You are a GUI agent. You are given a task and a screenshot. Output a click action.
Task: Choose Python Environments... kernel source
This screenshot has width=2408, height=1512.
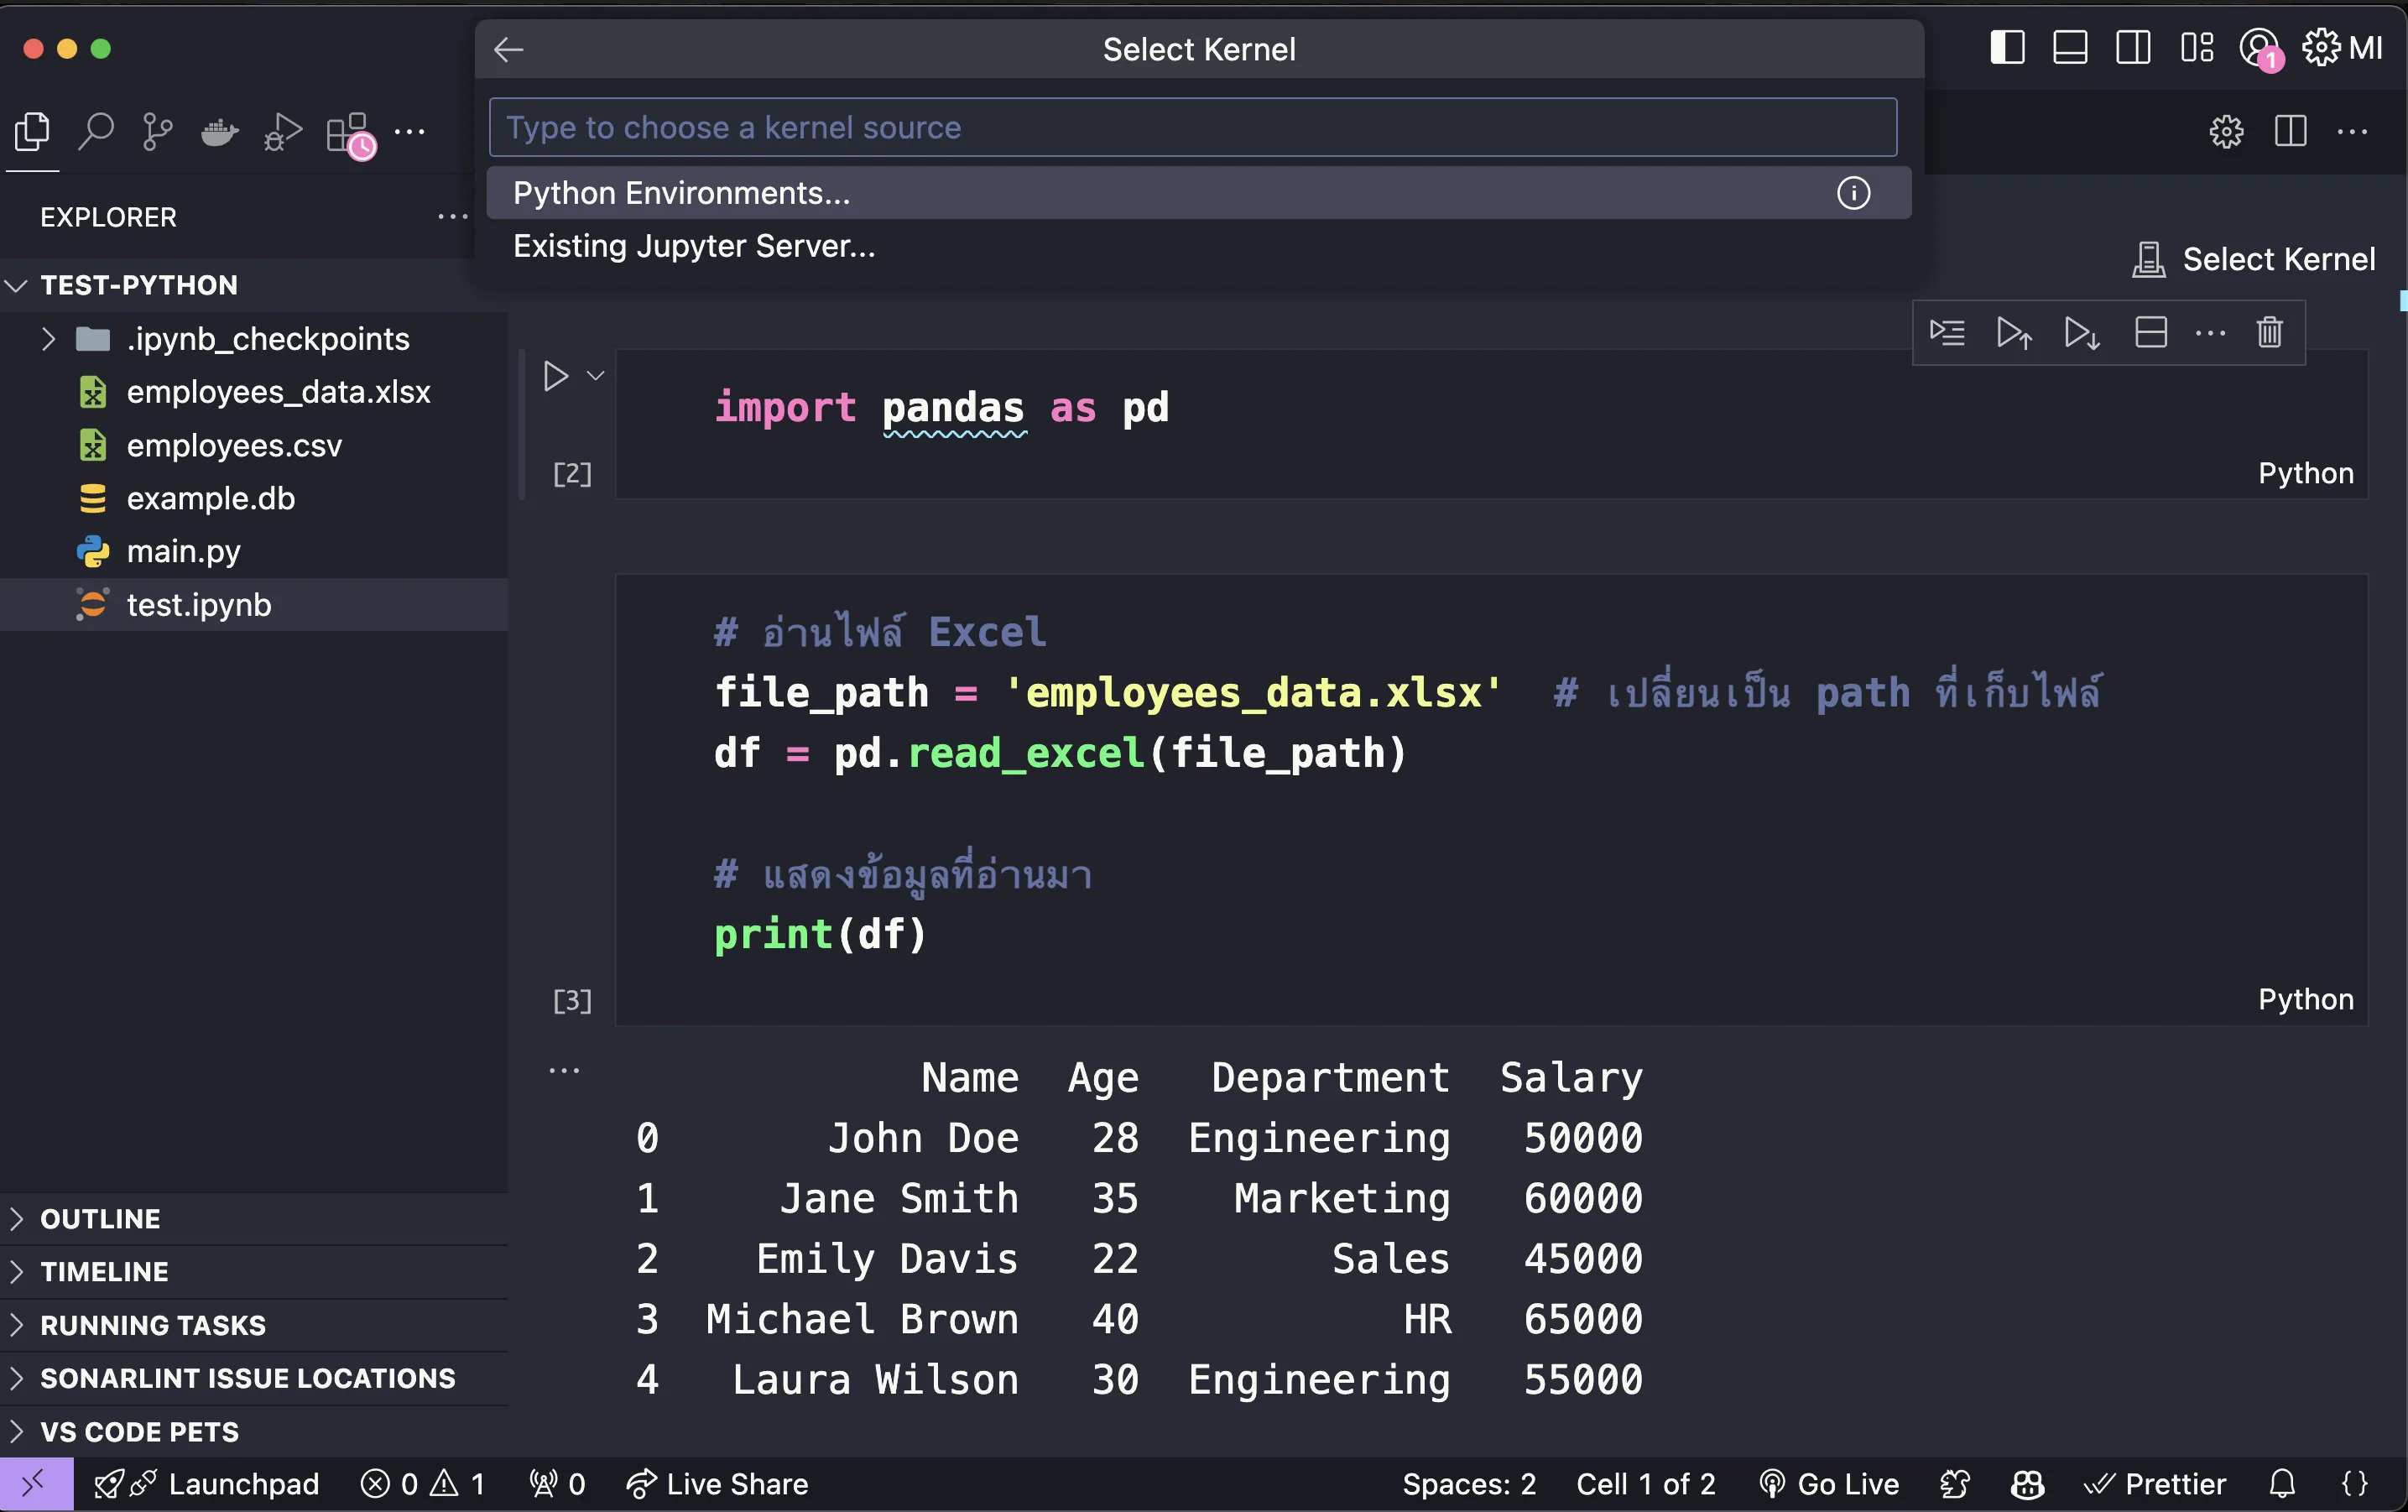pyautogui.click(x=1199, y=193)
